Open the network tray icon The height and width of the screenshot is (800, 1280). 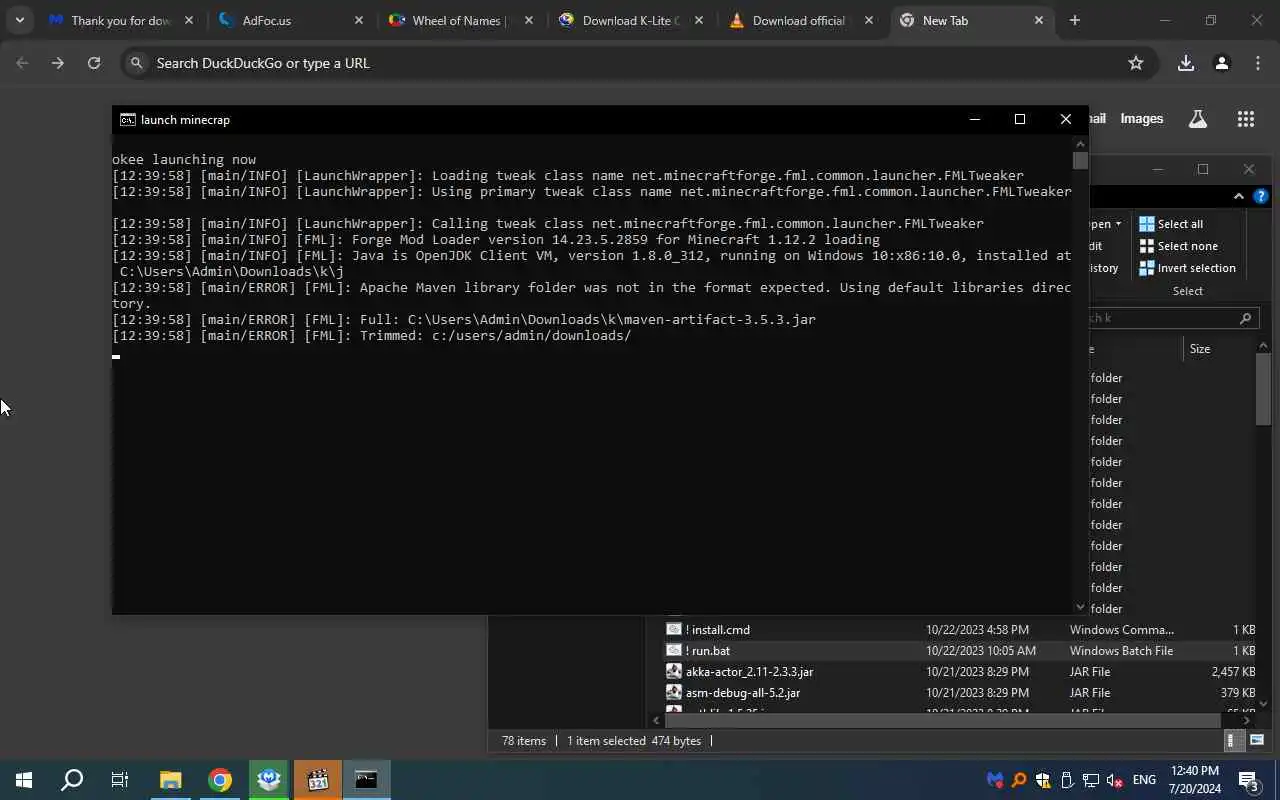[x=1091, y=780]
